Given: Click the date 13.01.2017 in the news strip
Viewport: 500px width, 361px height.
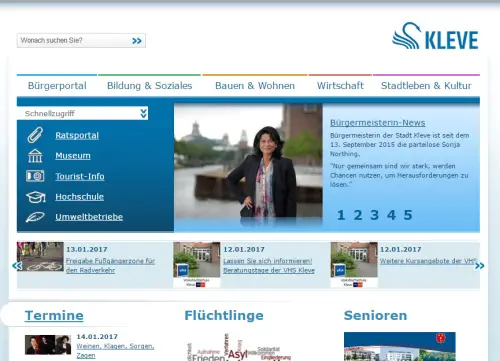Looking at the screenshot, I should point(87,249).
